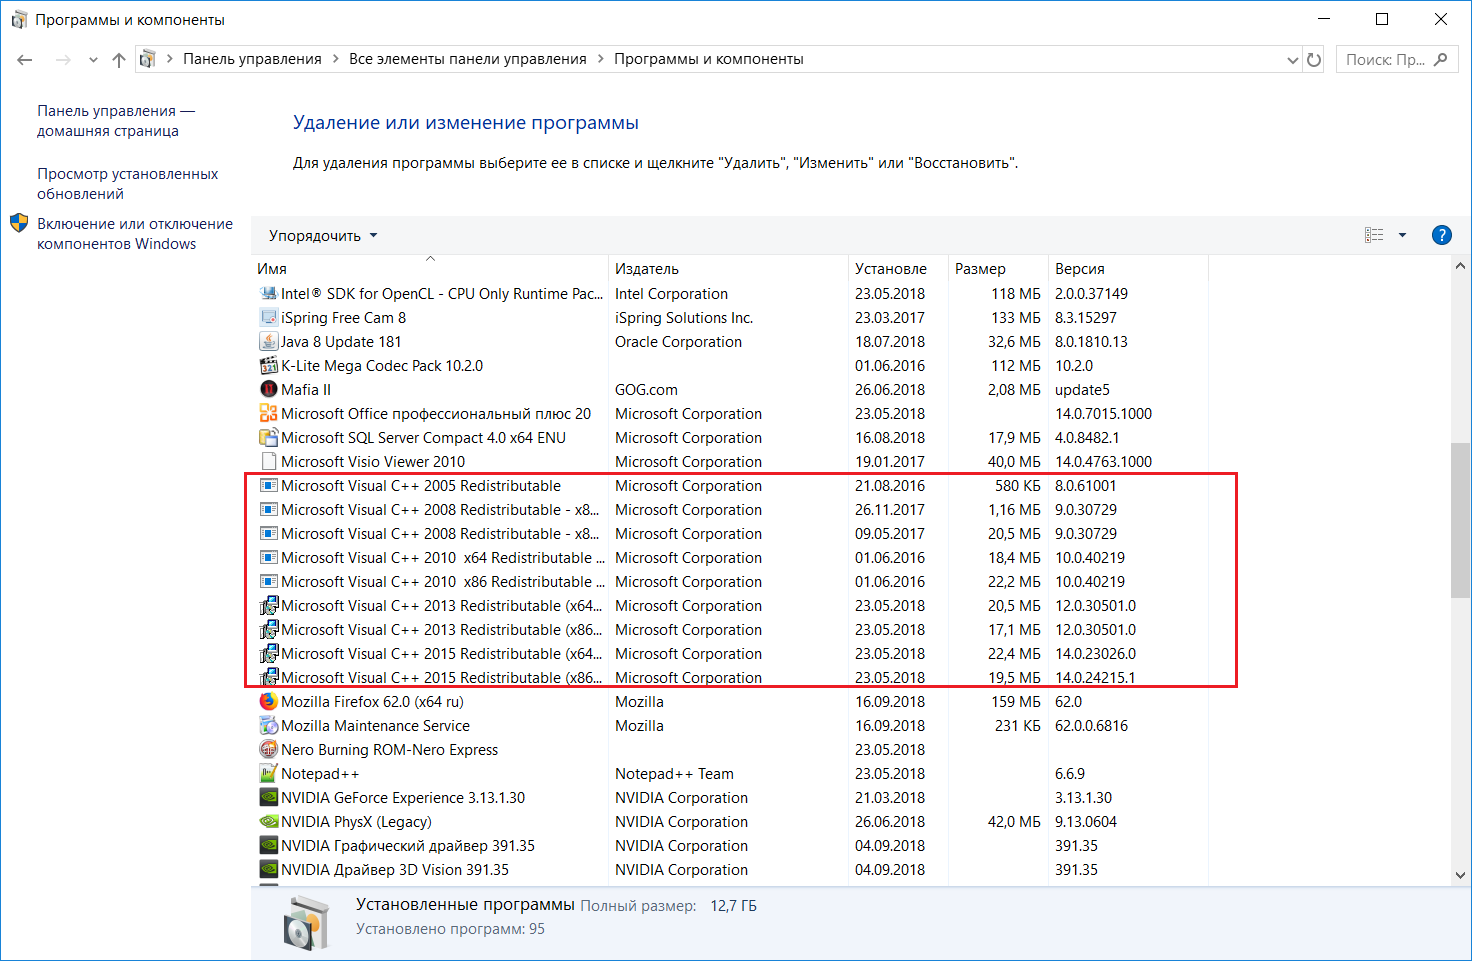
Task: Open Включение или отключение компонентов Windows
Action: tap(135, 234)
